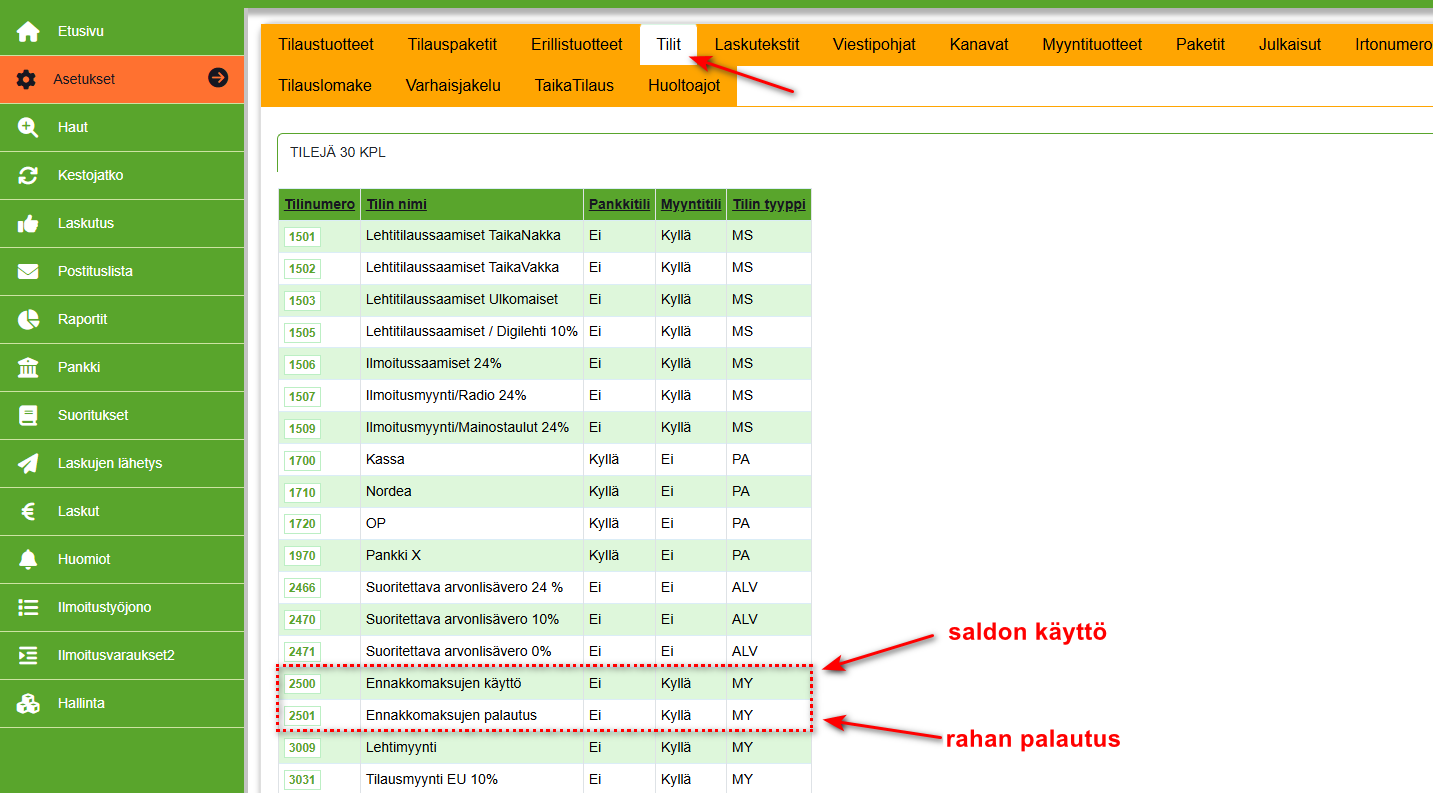Click the Laskut euro icon

pyautogui.click(x=28, y=511)
